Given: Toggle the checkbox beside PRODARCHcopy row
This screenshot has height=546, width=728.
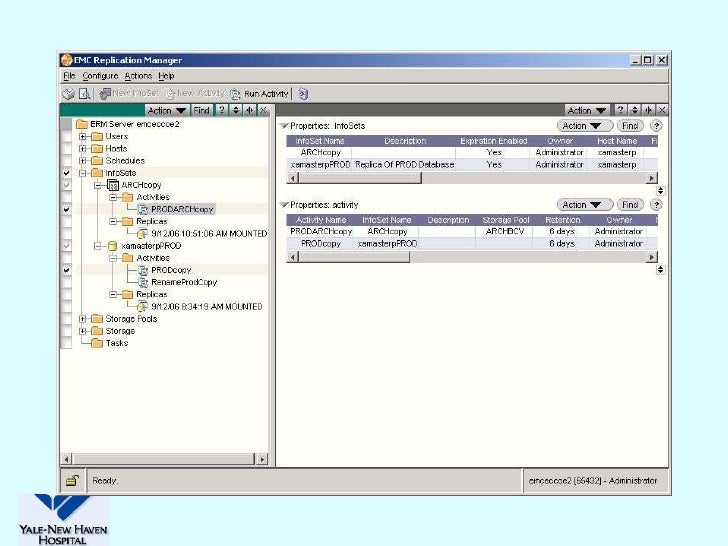Looking at the screenshot, I should pyautogui.click(x=67, y=209).
